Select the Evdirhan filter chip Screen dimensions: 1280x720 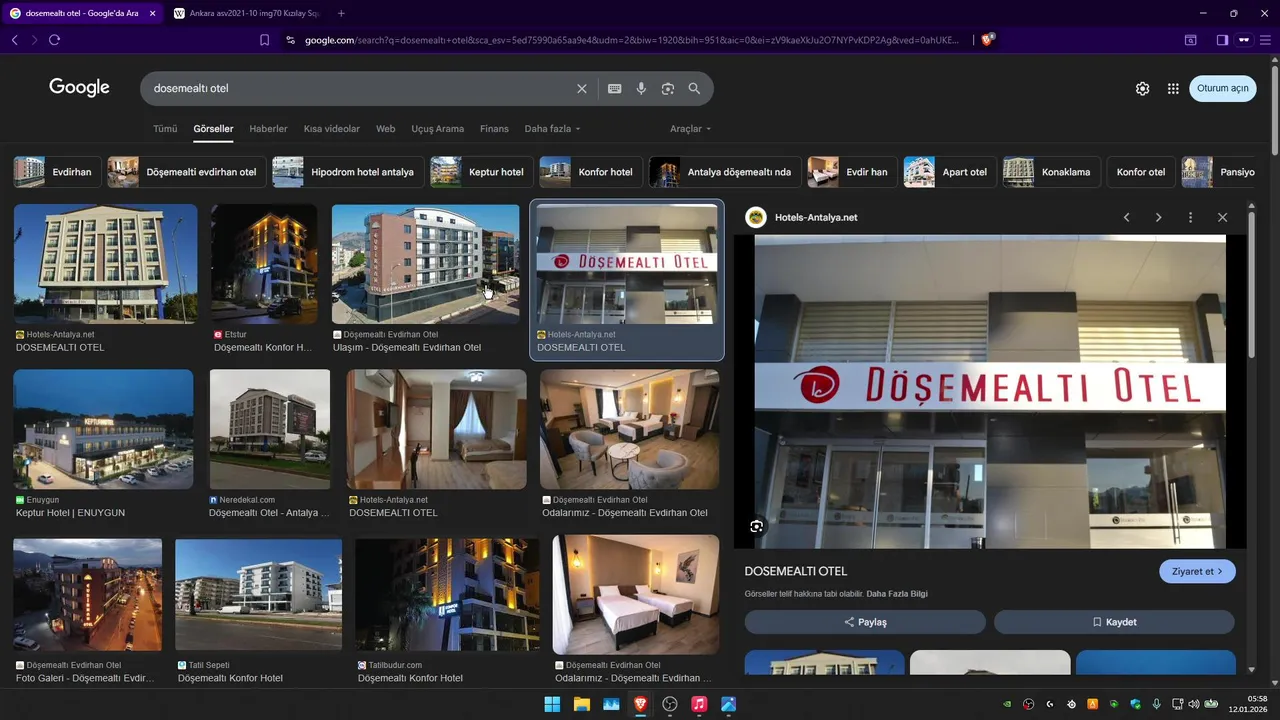coord(58,172)
